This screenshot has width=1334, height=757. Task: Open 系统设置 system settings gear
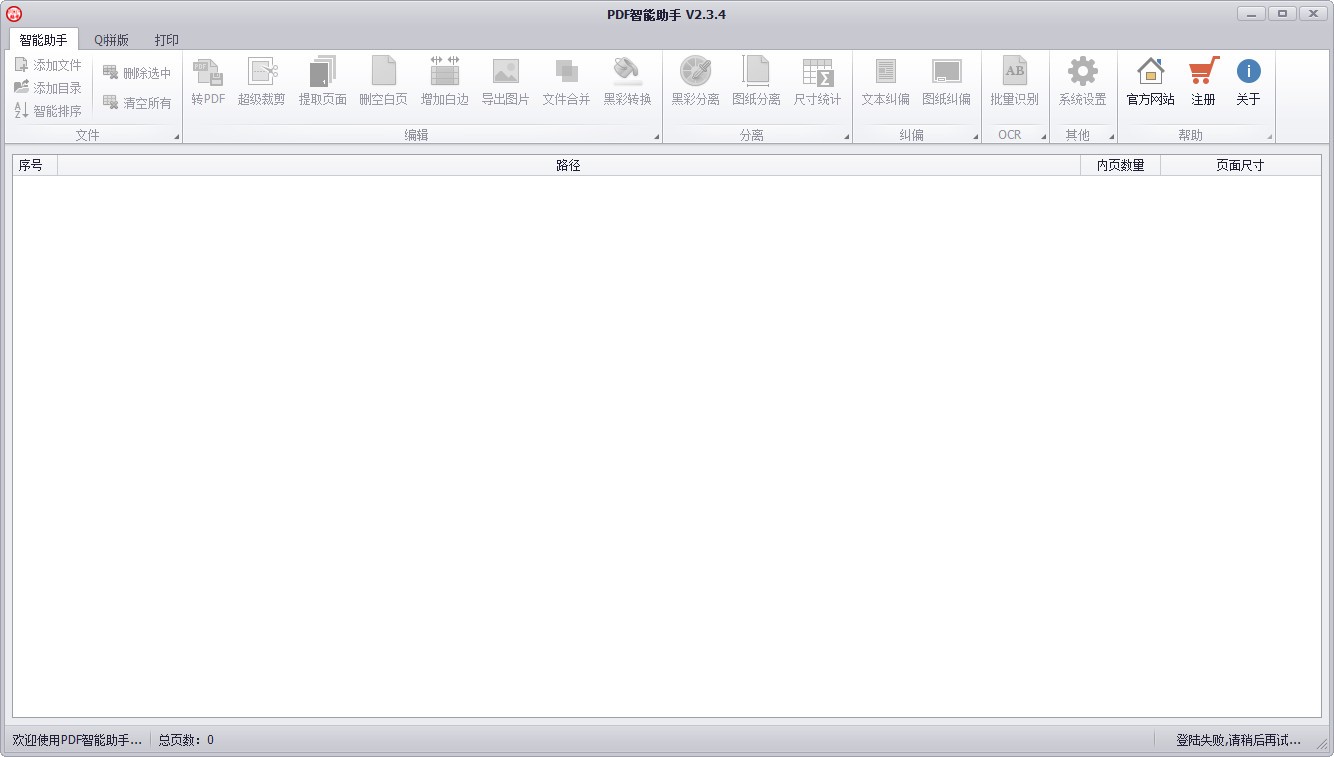(x=1082, y=71)
